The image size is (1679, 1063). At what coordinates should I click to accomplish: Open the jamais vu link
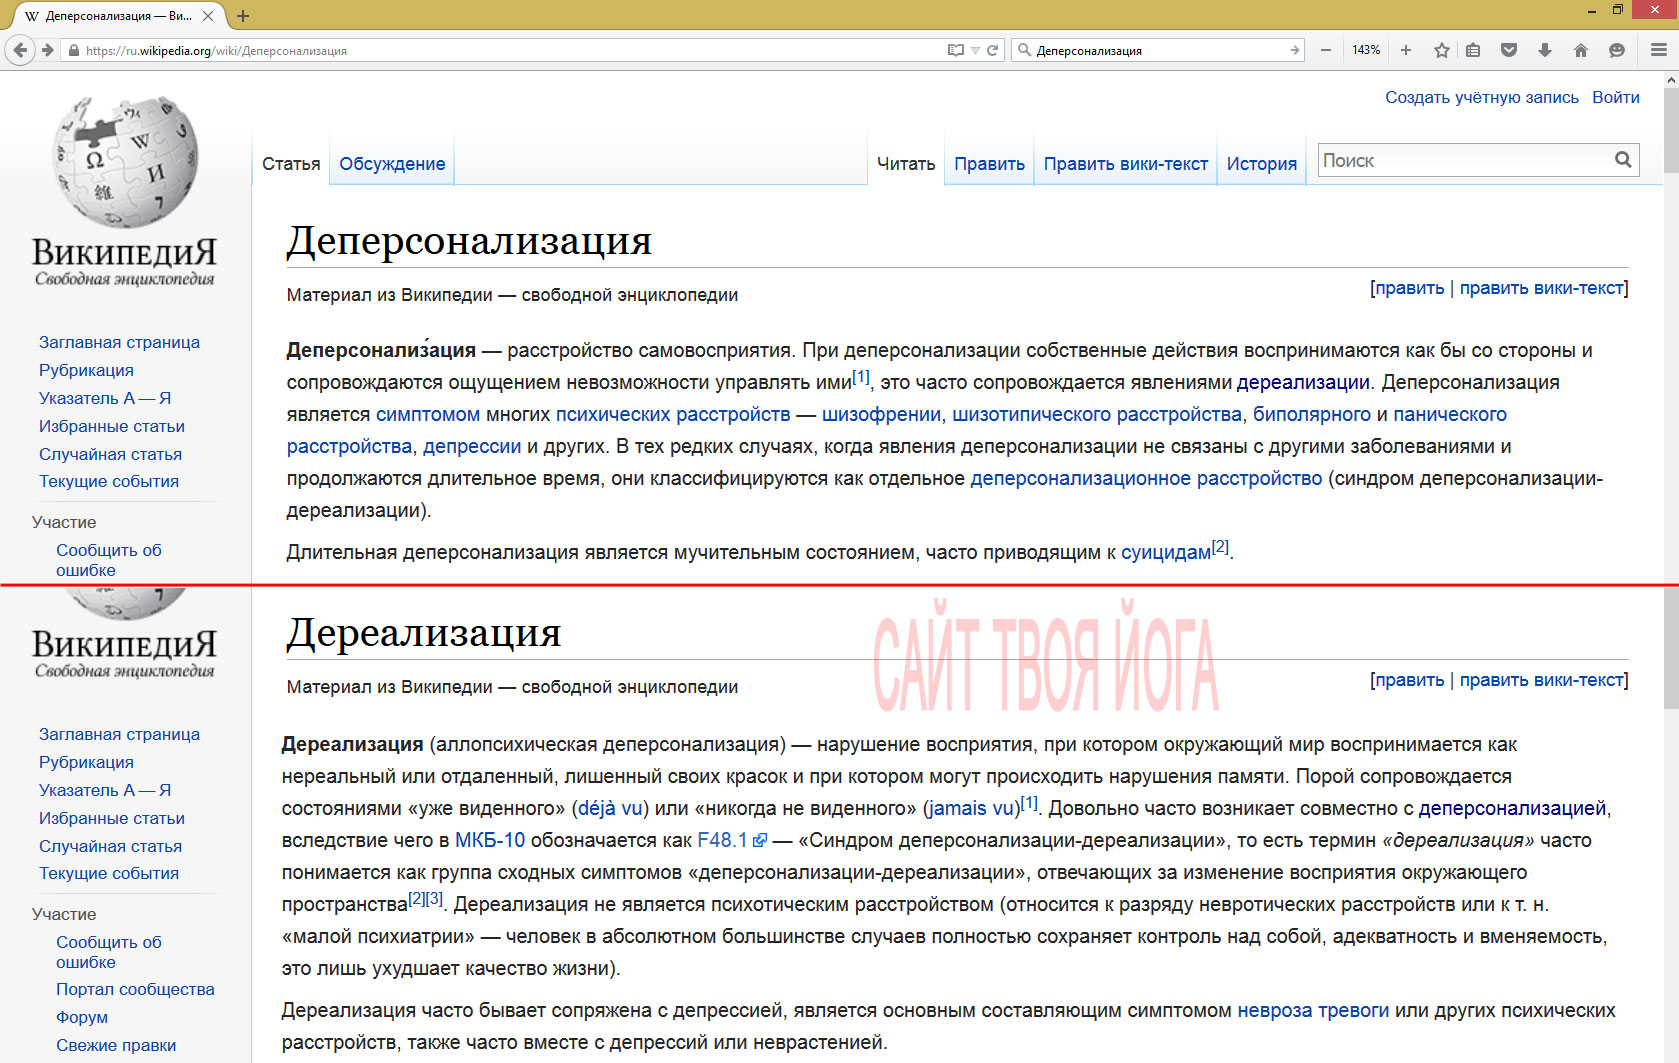(x=971, y=808)
